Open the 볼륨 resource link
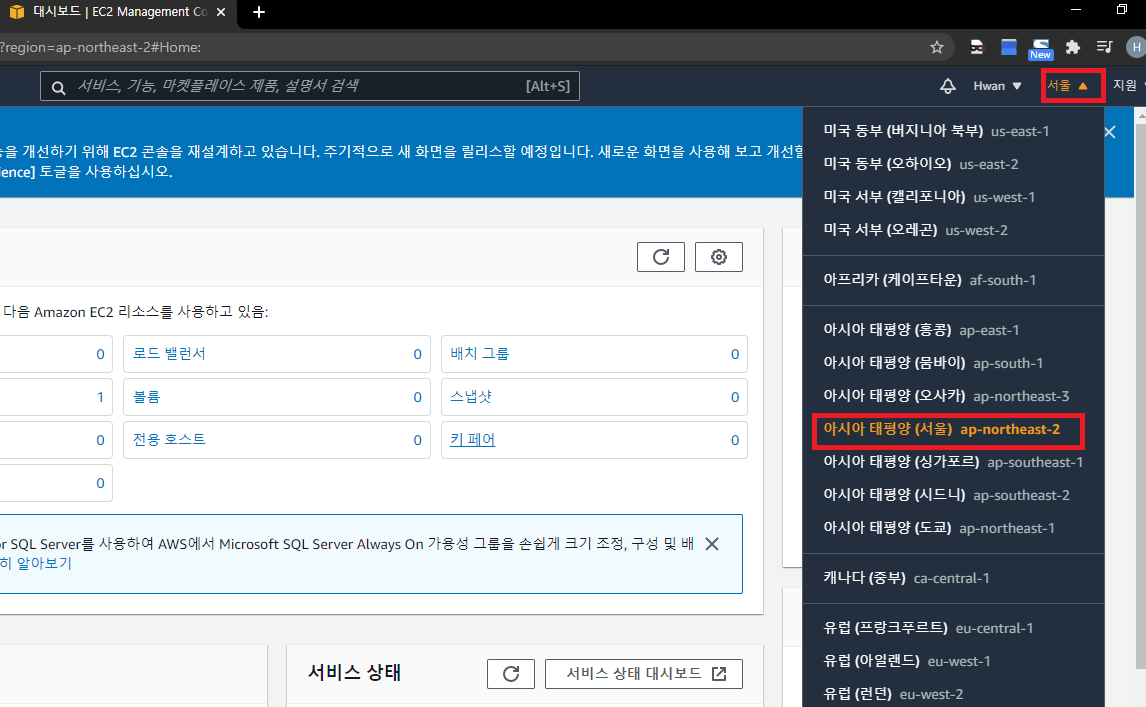The height and width of the screenshot is (707, 1146). click(x=146, y=396)
